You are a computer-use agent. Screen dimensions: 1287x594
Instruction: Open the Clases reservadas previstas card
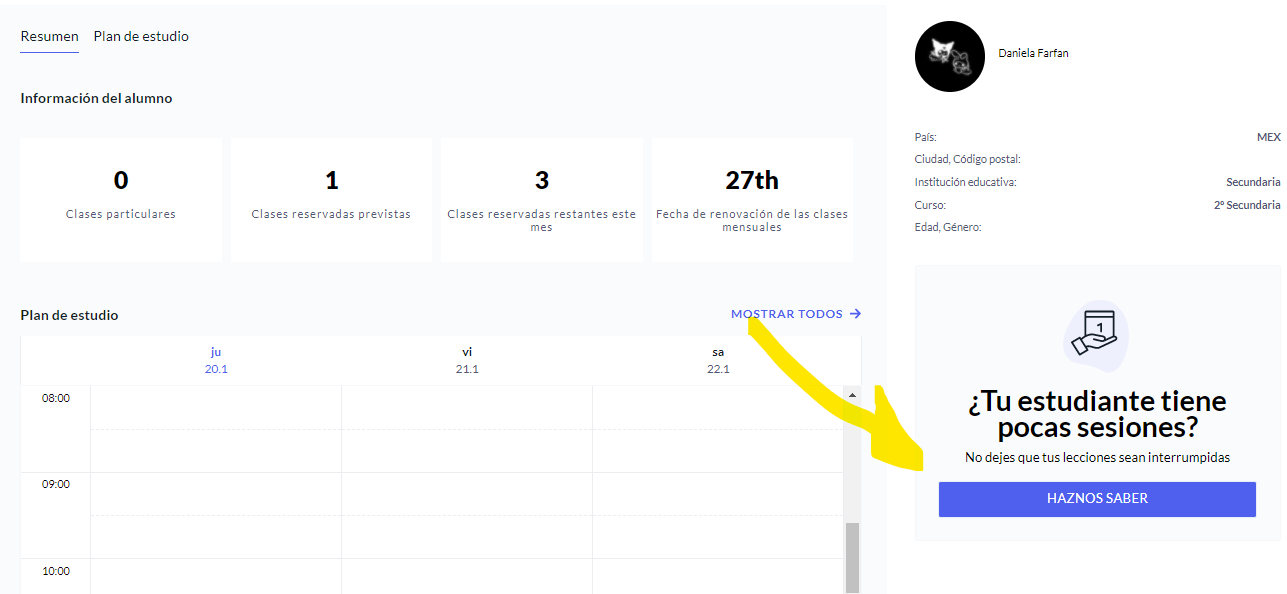pos(331,200)
